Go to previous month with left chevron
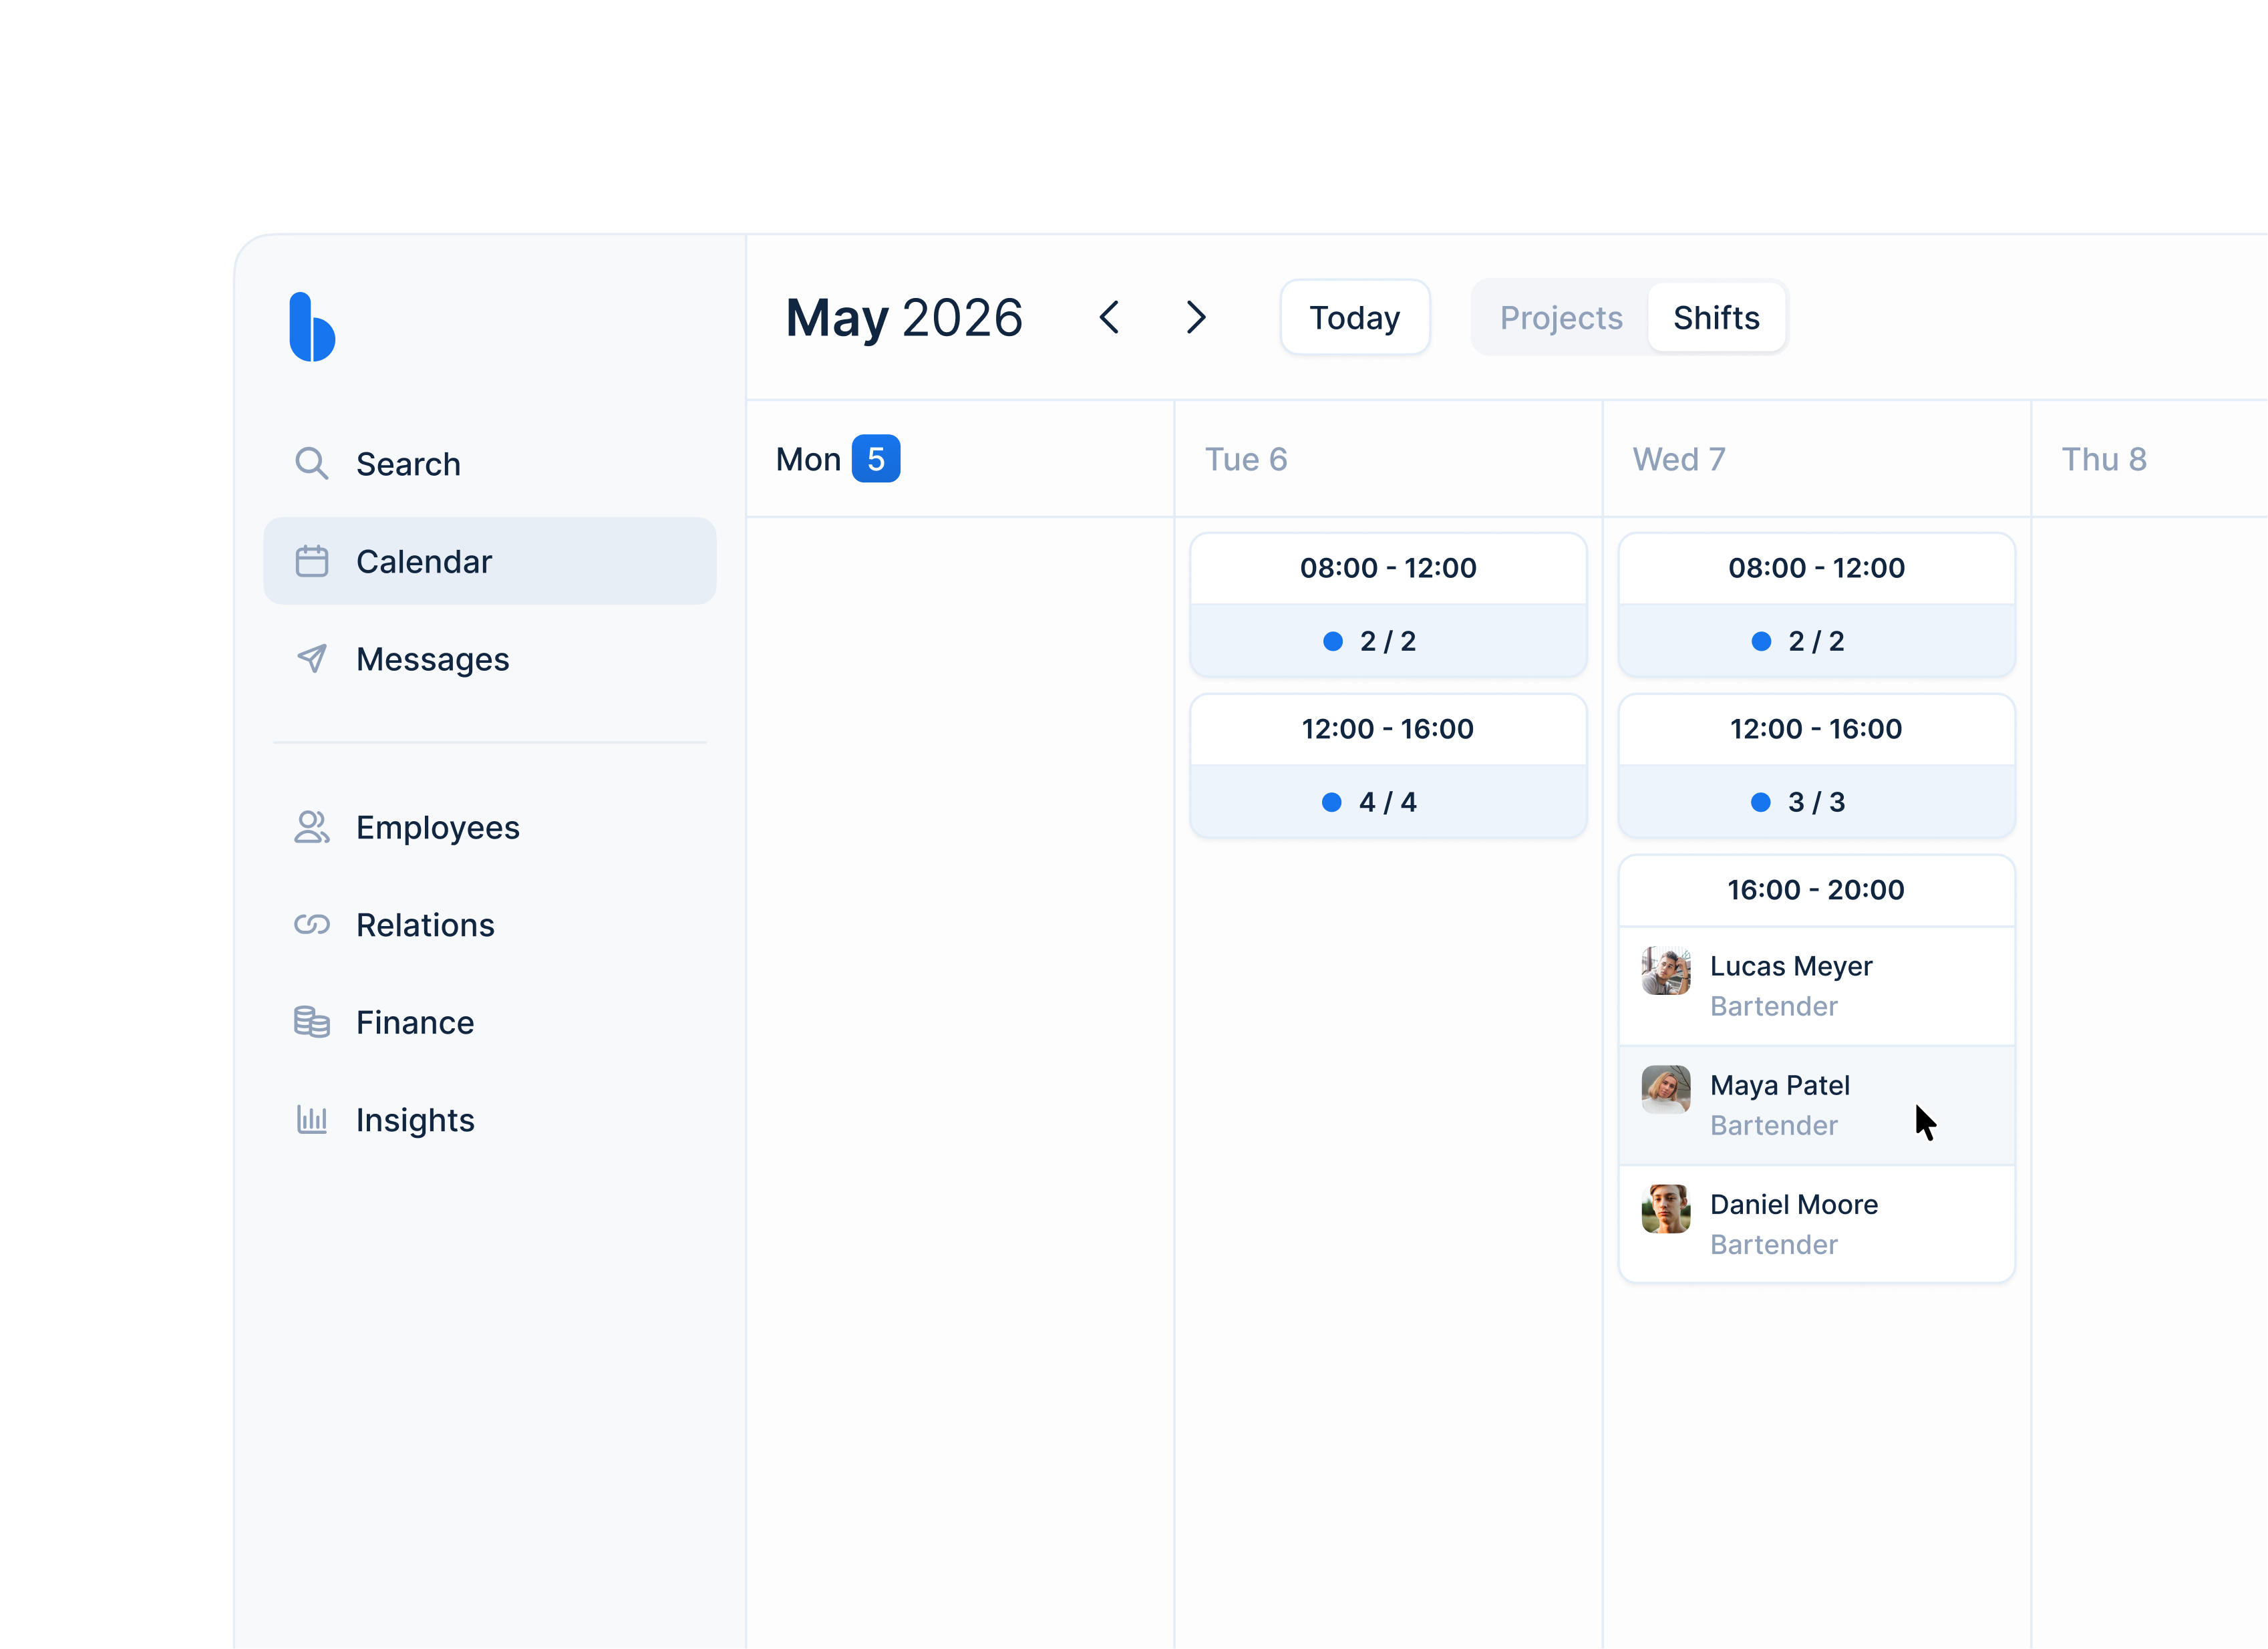This screenshot has width=2268, height=1649. tap(1109, 318)
